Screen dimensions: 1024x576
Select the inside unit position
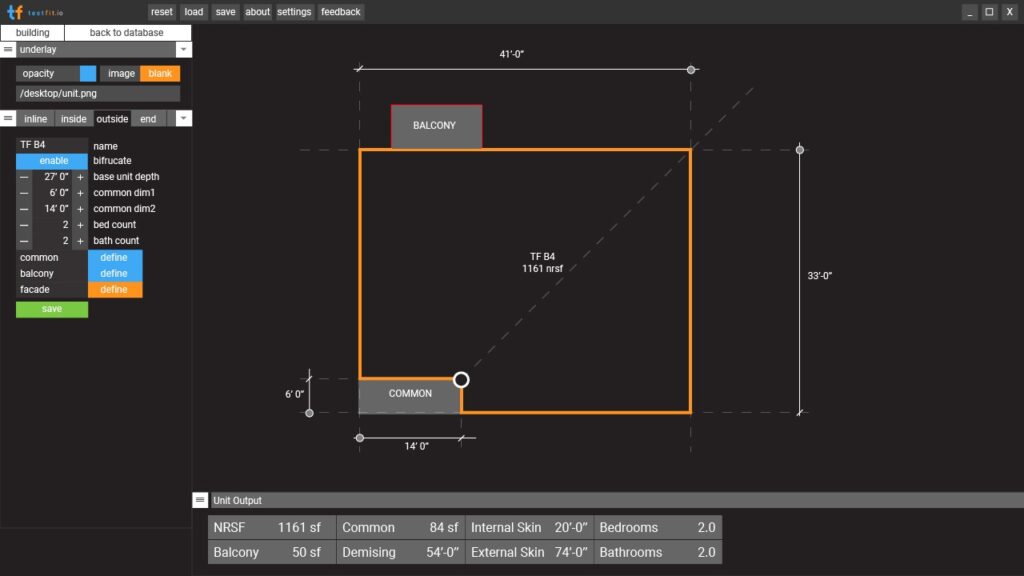[74, 119]
